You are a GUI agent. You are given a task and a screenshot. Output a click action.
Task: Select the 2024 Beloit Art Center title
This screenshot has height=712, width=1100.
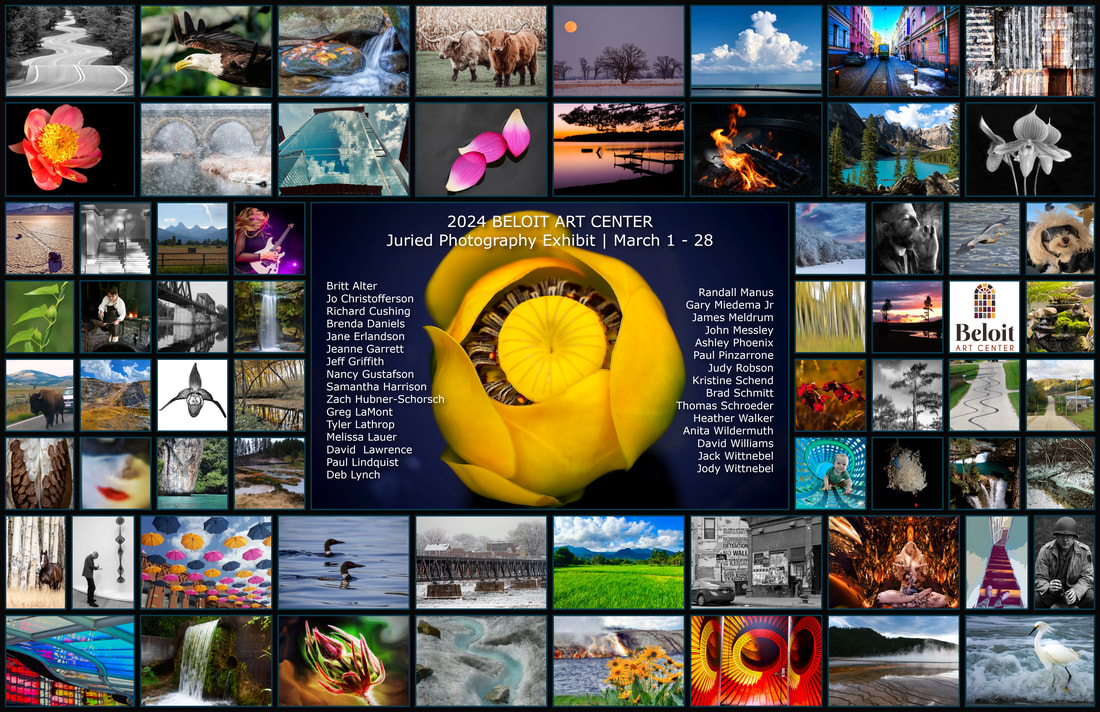(x=550, y=222)
